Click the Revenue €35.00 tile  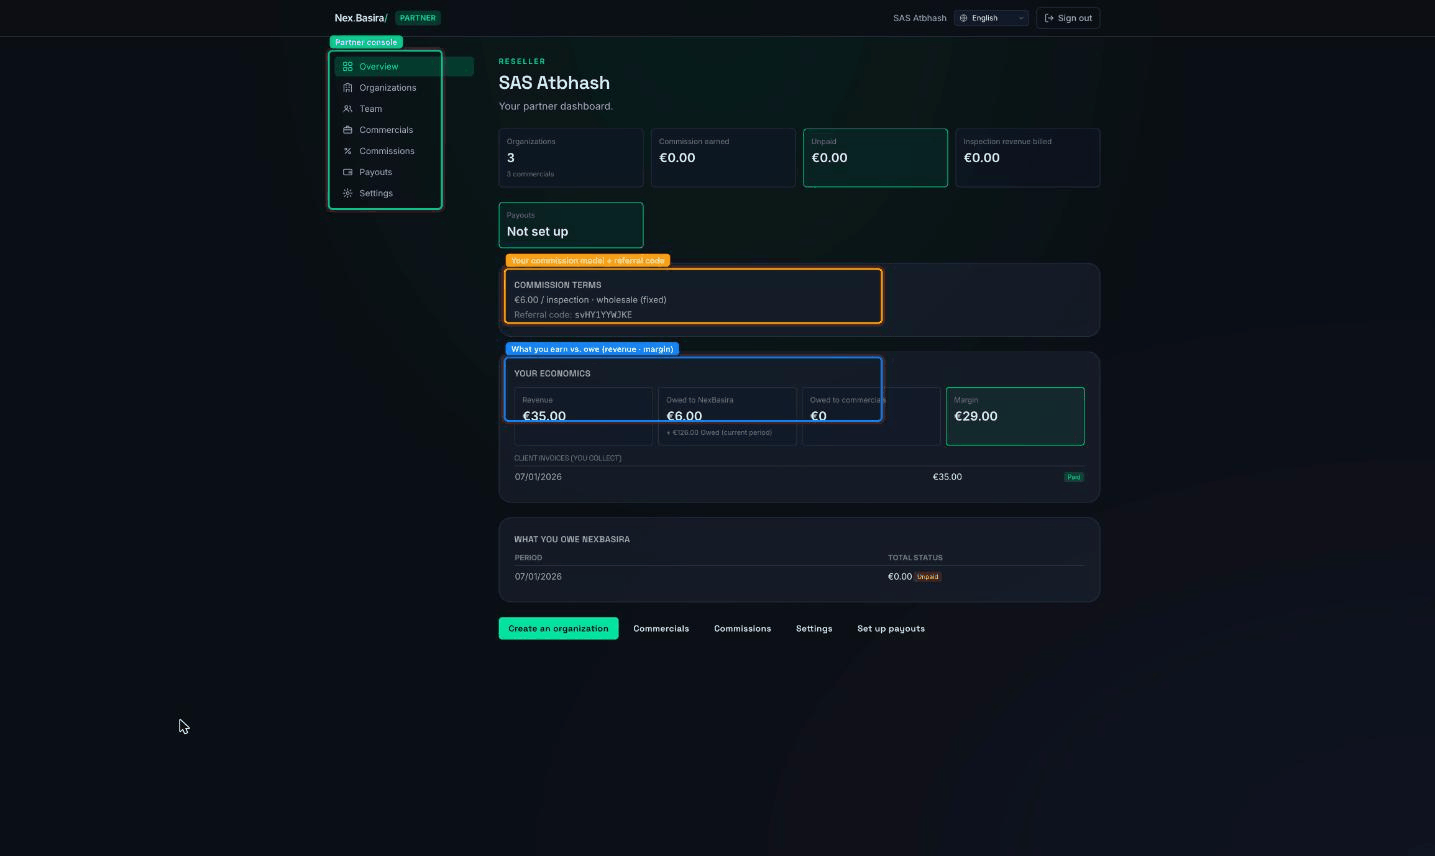(x=583, y=416)
